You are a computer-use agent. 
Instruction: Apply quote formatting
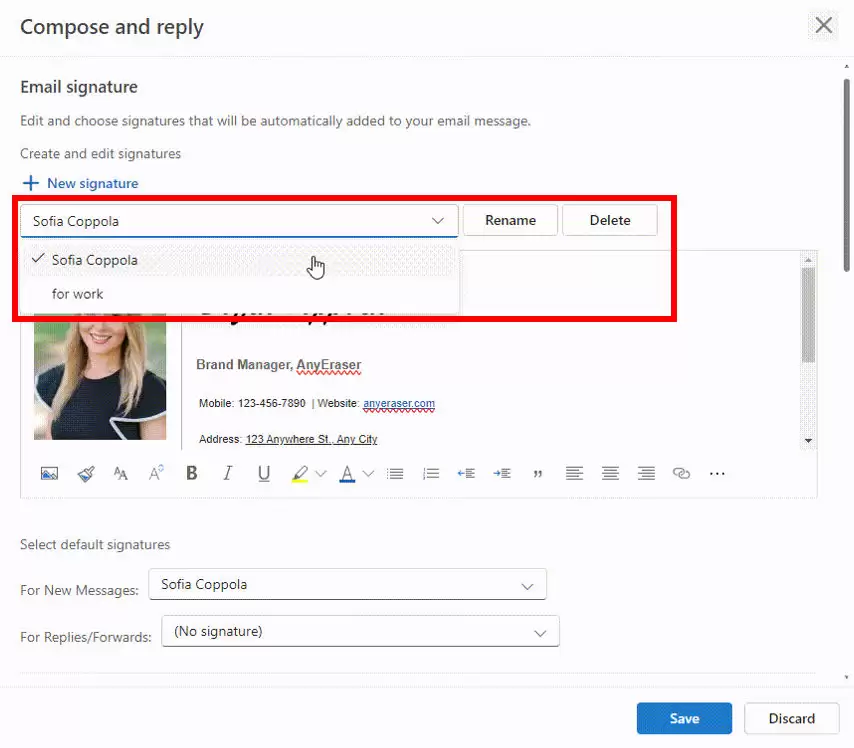tap(538, 474)
